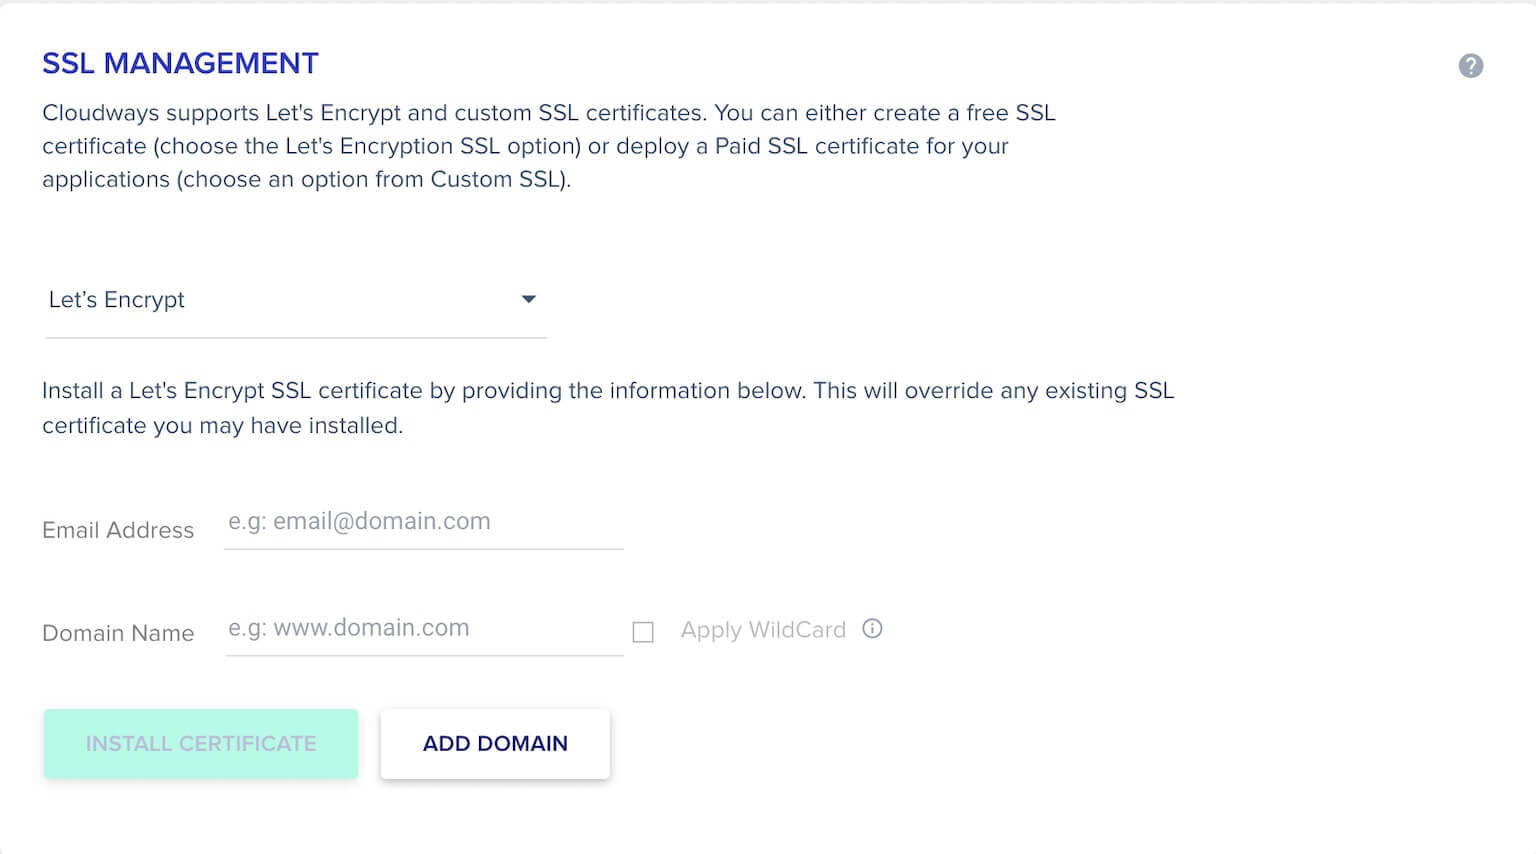This screenshot has width=1536, height=854.
Task: Click the Domain Name field label
Action: coord(118,633)
